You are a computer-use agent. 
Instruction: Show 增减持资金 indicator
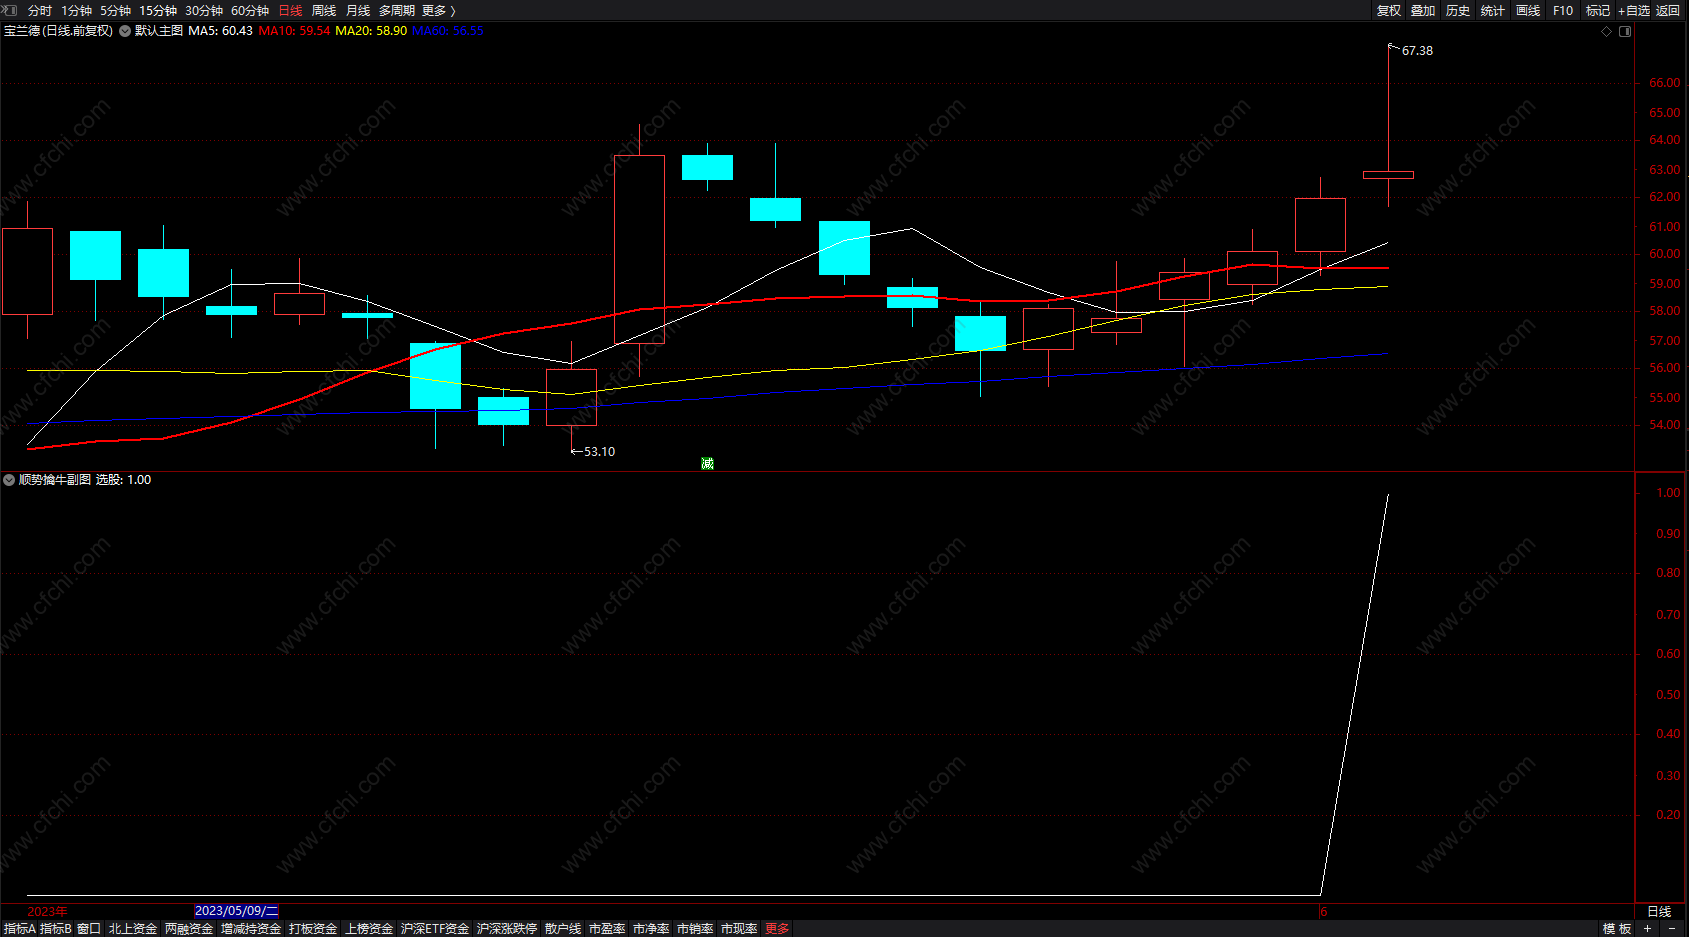pos(251,929)
